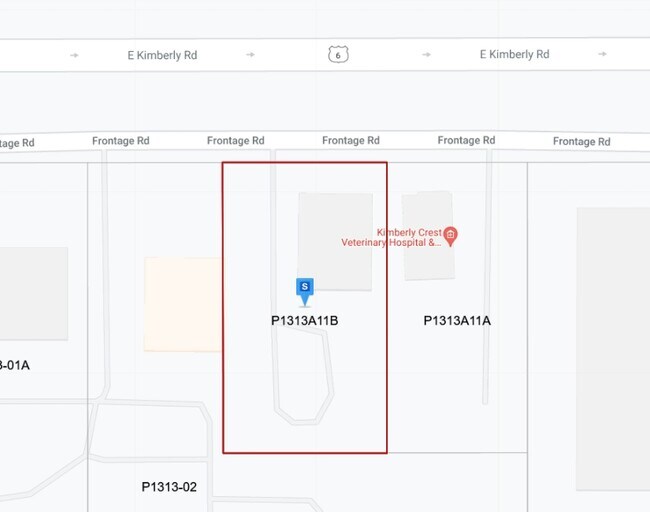Click the orange-tinted building footprint
This screenshot has height=512, width=650.
pos(182,304)
